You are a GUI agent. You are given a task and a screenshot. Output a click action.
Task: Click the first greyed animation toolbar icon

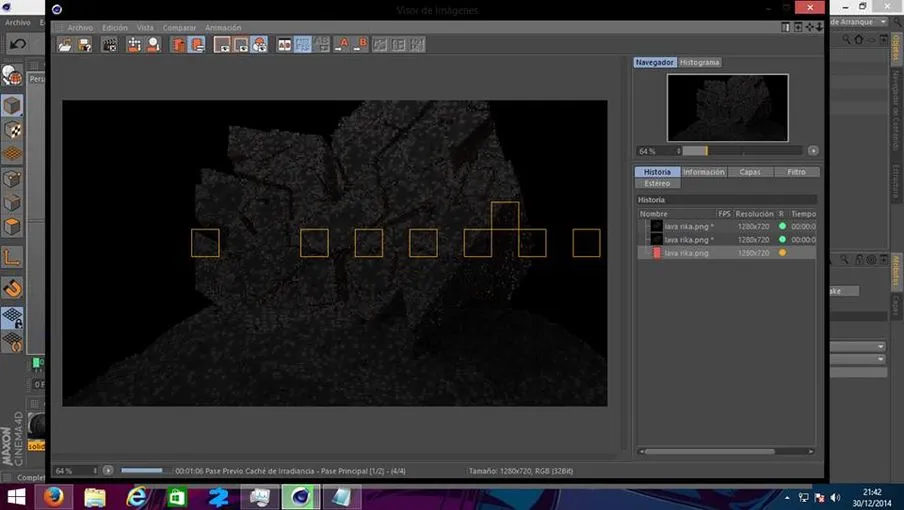380,45
